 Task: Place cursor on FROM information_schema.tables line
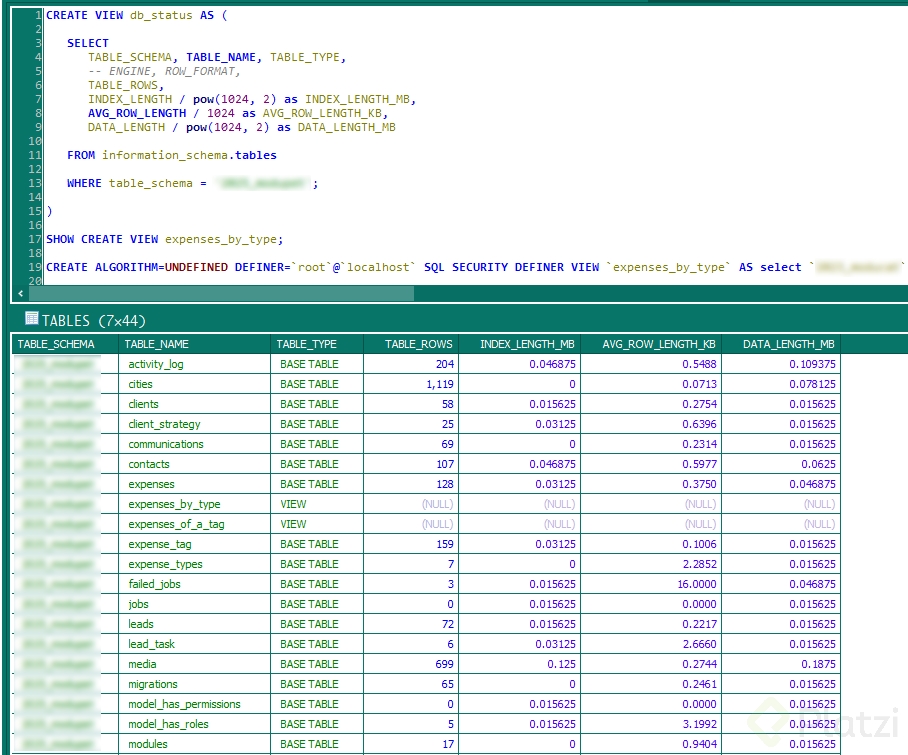[x=171, y=155]
